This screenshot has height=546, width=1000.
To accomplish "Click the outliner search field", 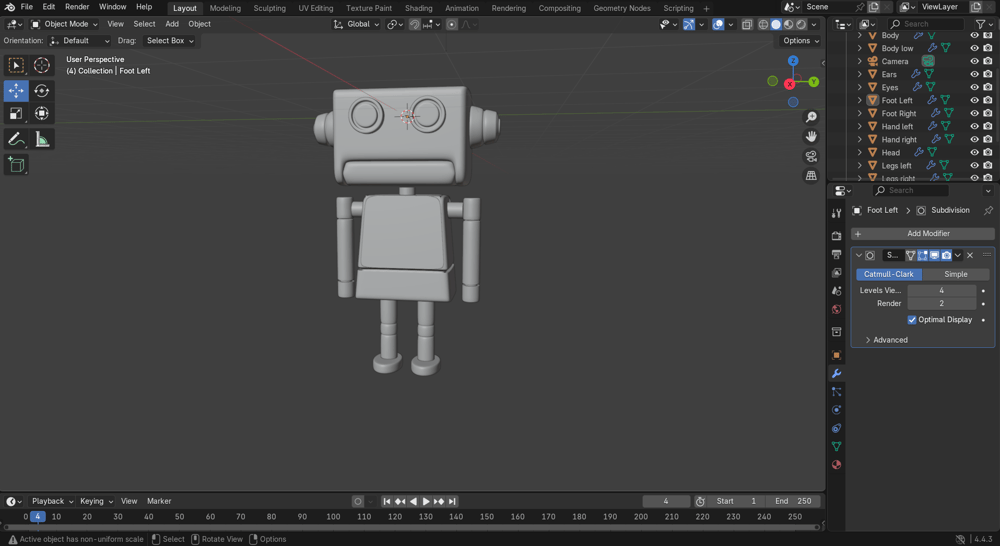I will click(x=925, y=24).
